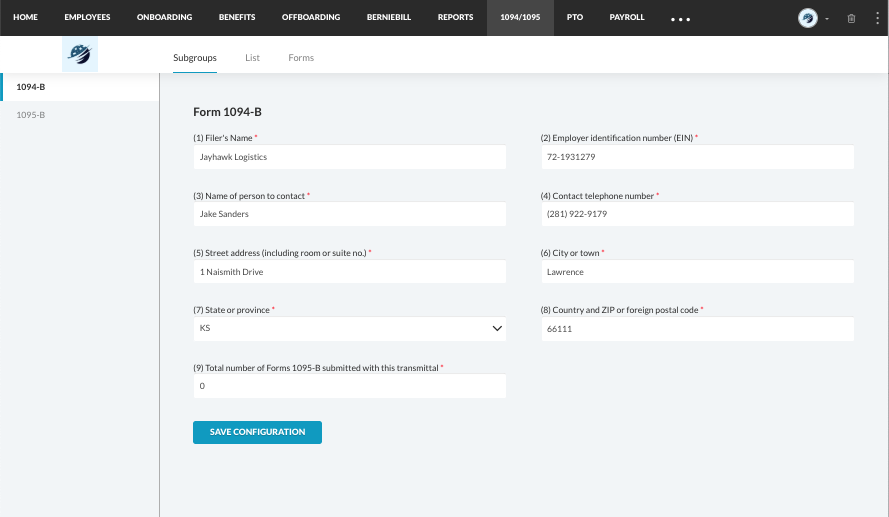The image size is (889, 517).
Task: Focus the Employer identification number field
Action: pyautogui.click(x=697, y=157)
